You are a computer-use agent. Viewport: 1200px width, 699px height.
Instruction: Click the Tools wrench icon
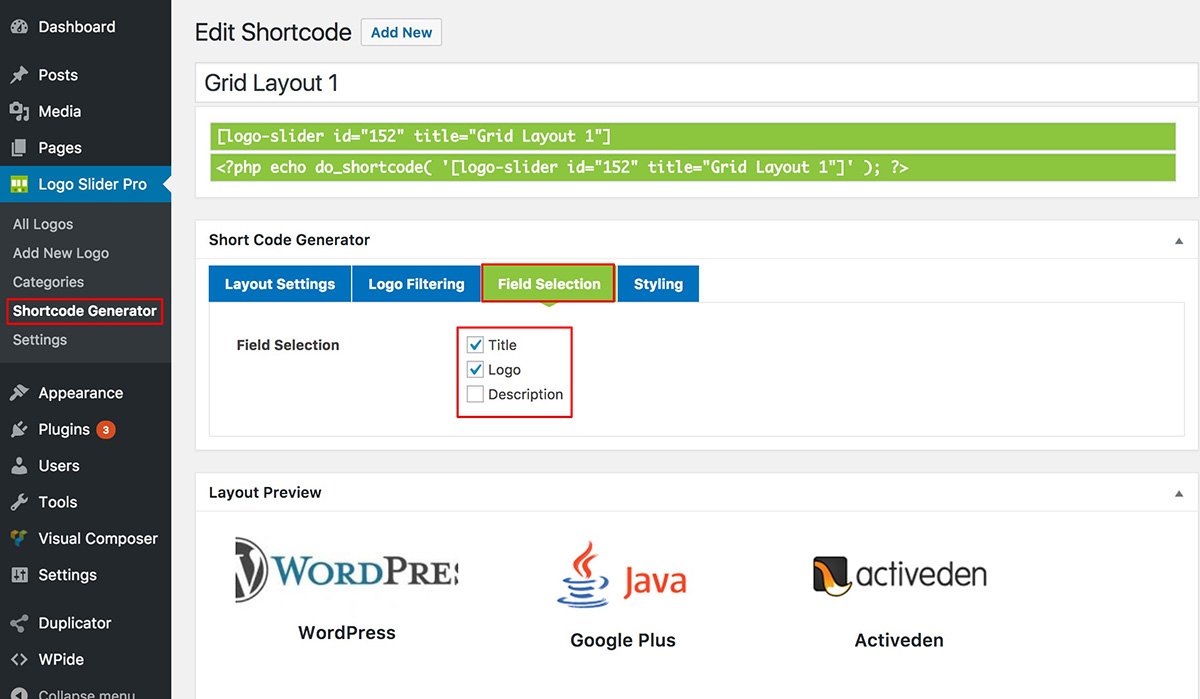point(19,502)
